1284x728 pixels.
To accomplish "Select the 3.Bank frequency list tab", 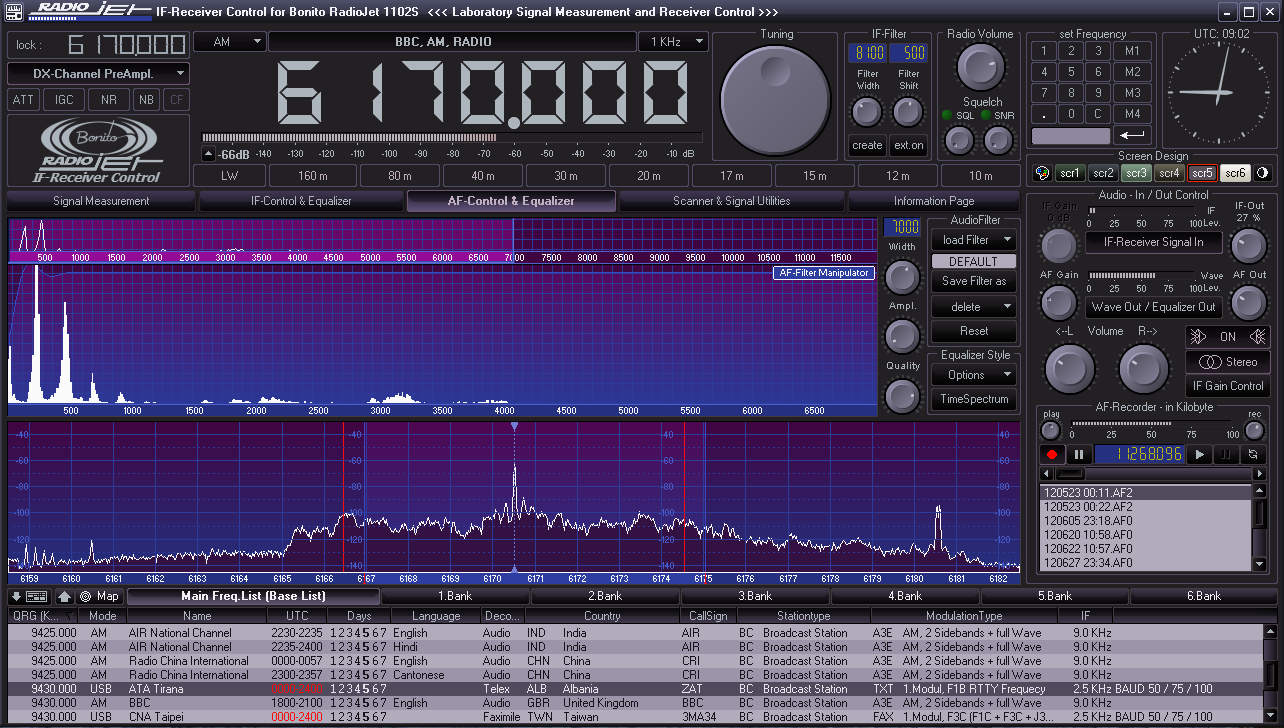I will point(755,596).
